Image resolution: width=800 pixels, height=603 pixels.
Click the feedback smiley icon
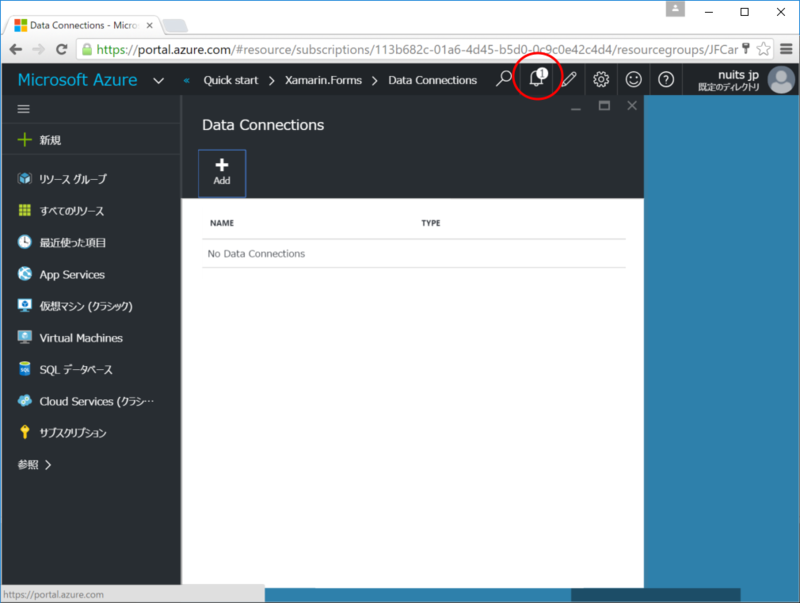coord(633,79)
